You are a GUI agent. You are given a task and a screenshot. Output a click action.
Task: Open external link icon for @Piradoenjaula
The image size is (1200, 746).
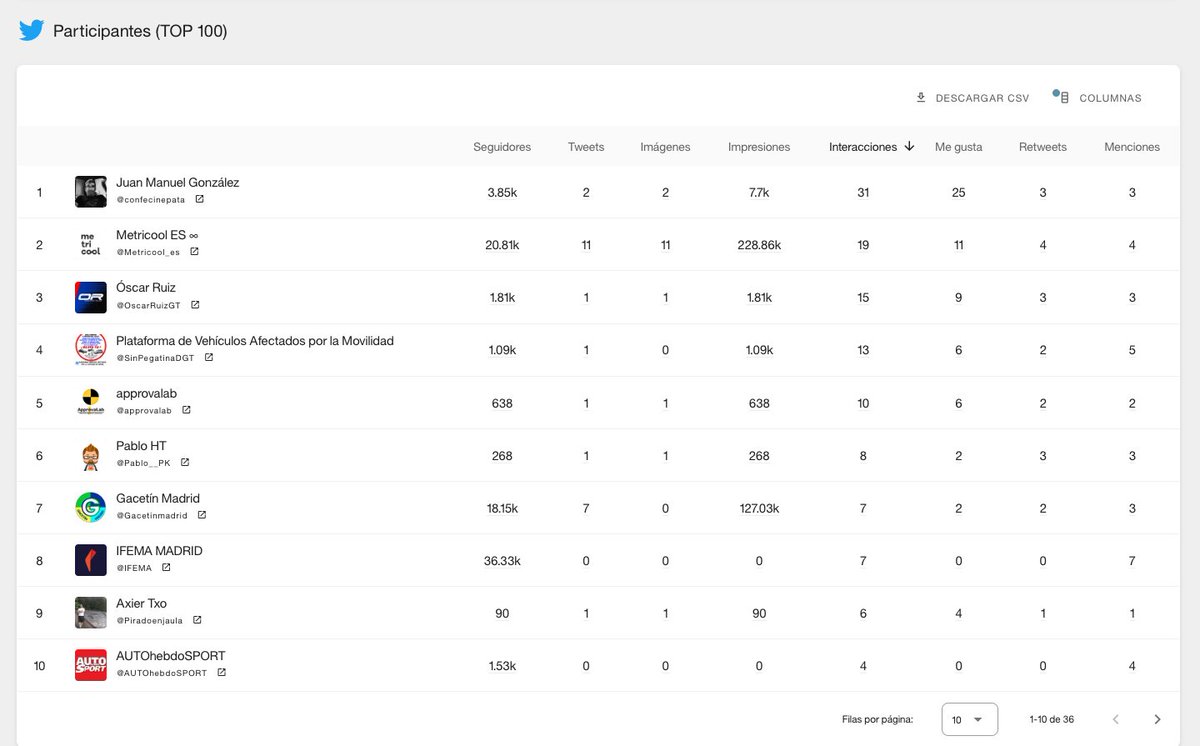click(197, 620)
